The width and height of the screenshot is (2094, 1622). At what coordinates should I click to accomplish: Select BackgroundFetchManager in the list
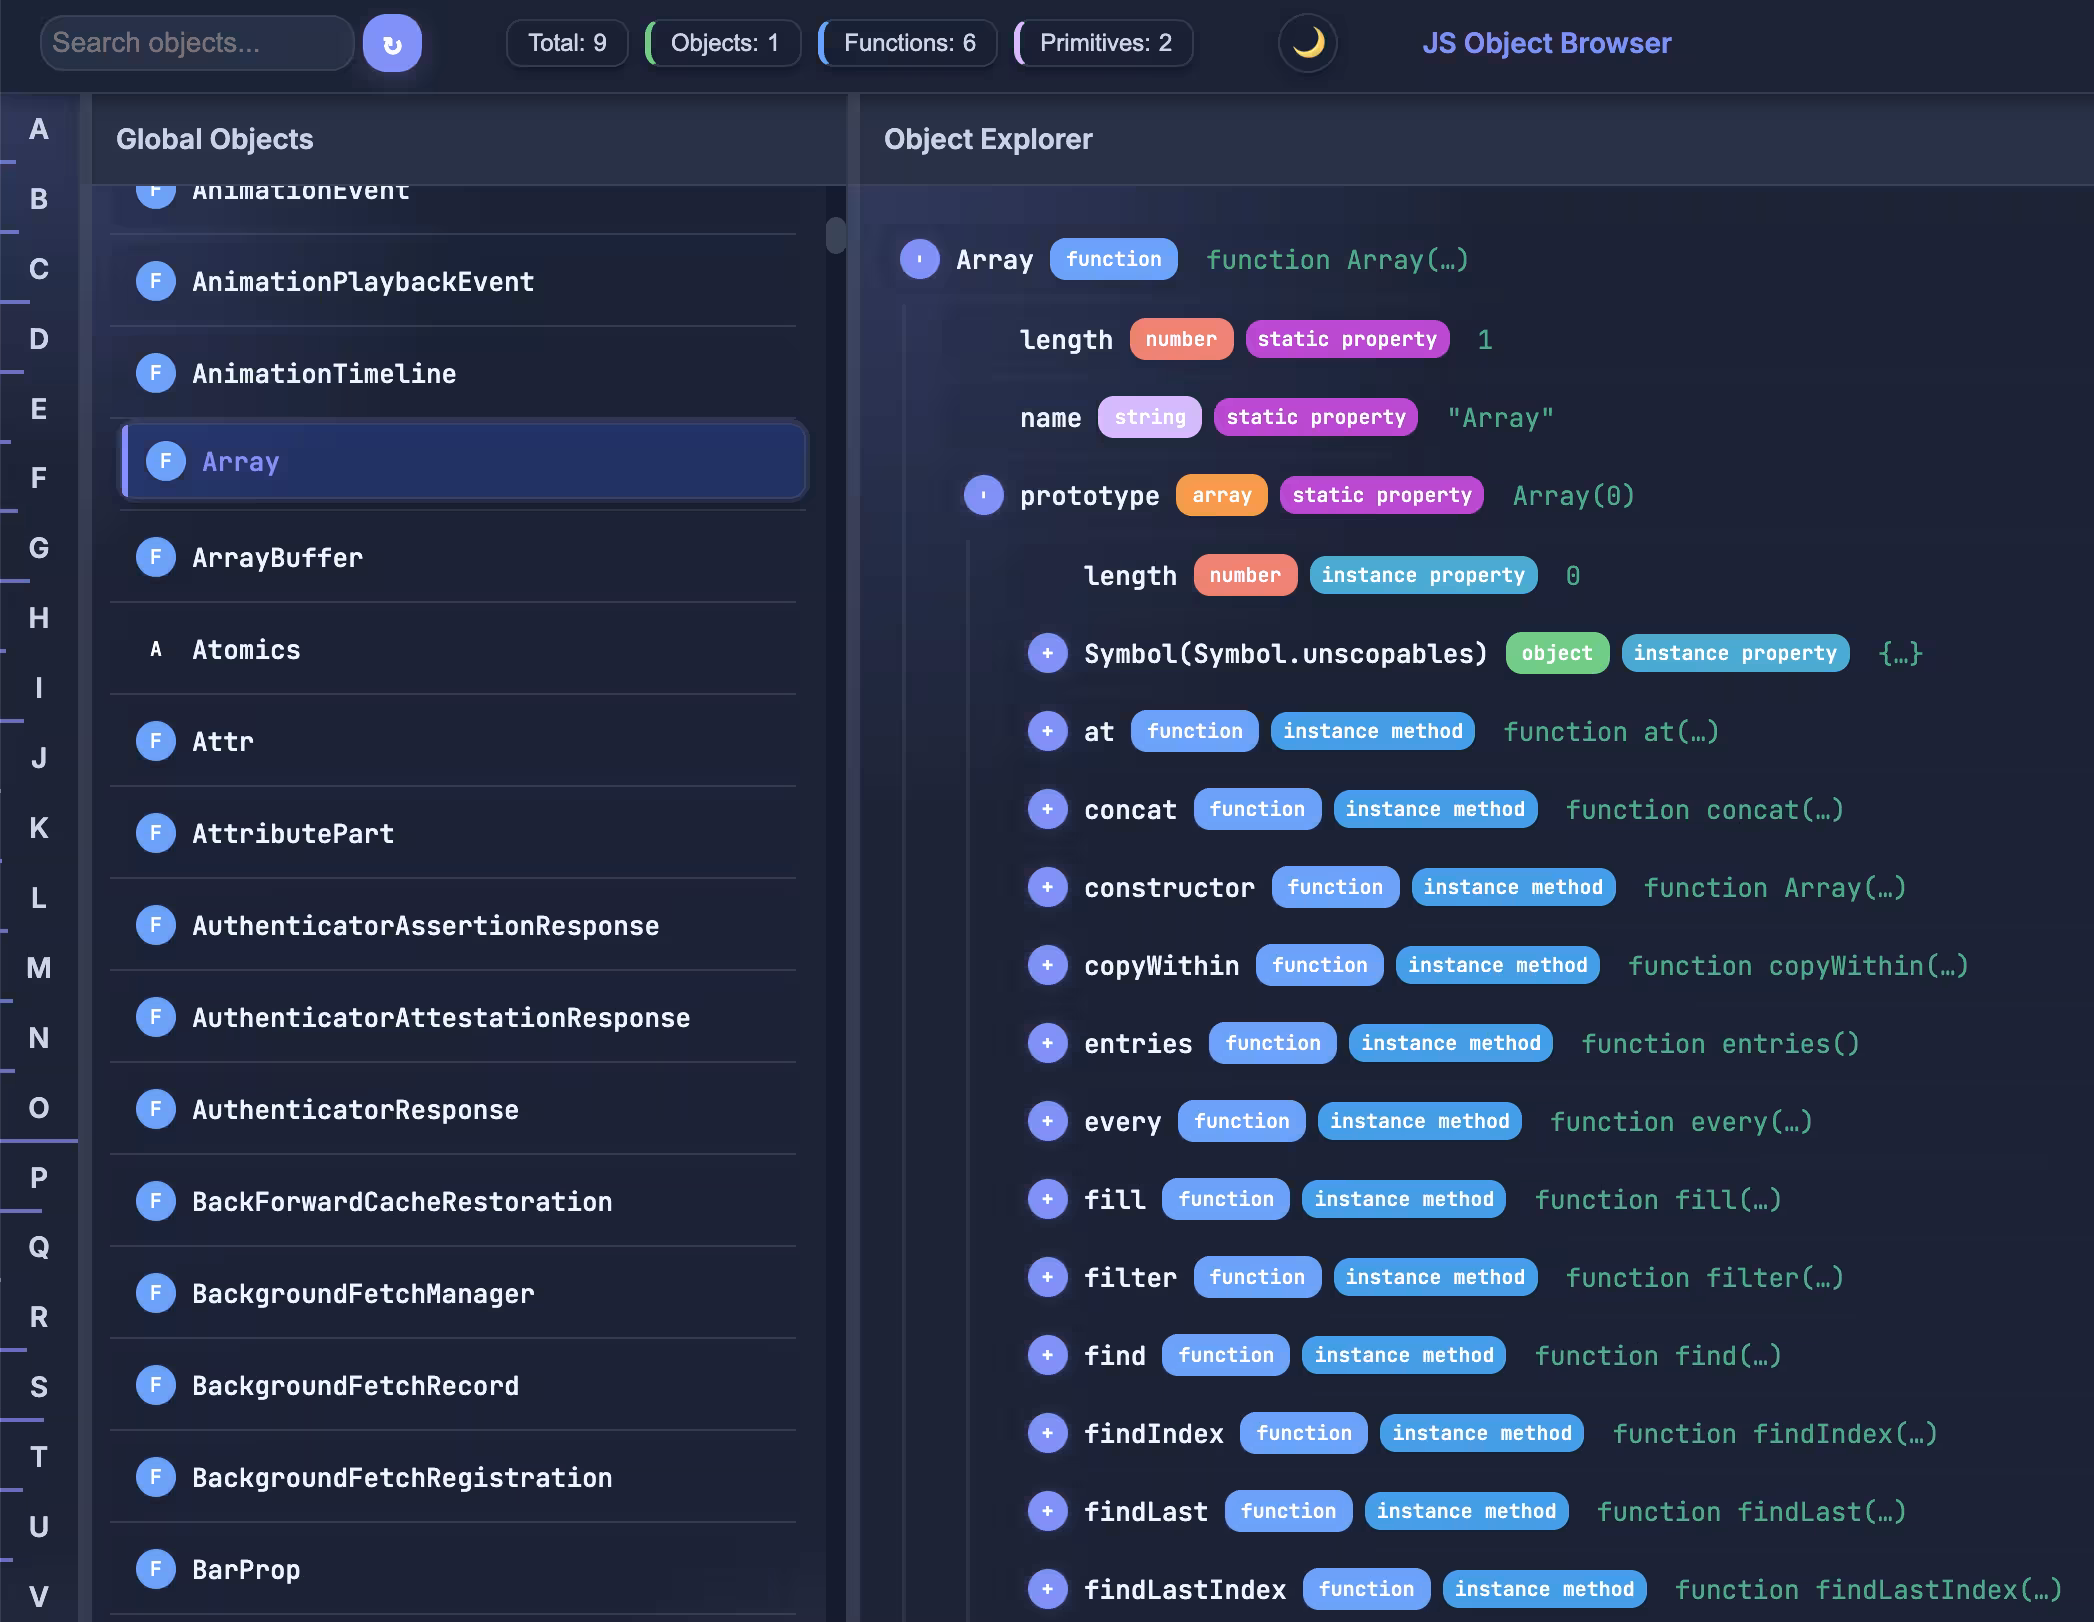pos(453,1293)
